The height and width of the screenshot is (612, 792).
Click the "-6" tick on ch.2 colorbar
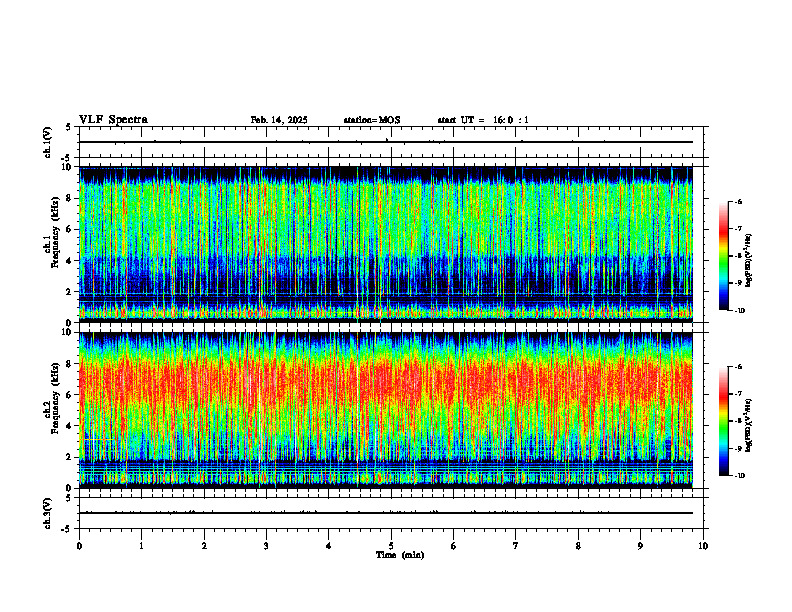point(739,367)
